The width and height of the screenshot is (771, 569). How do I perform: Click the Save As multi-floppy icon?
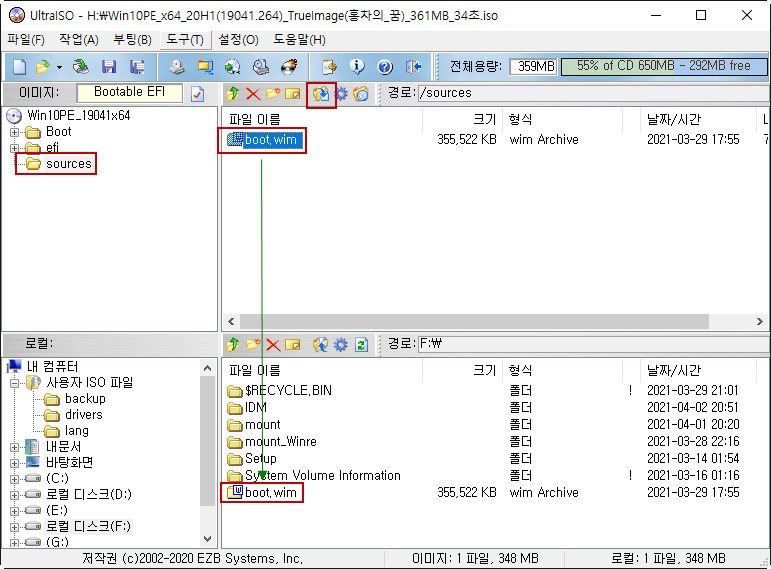137,66
